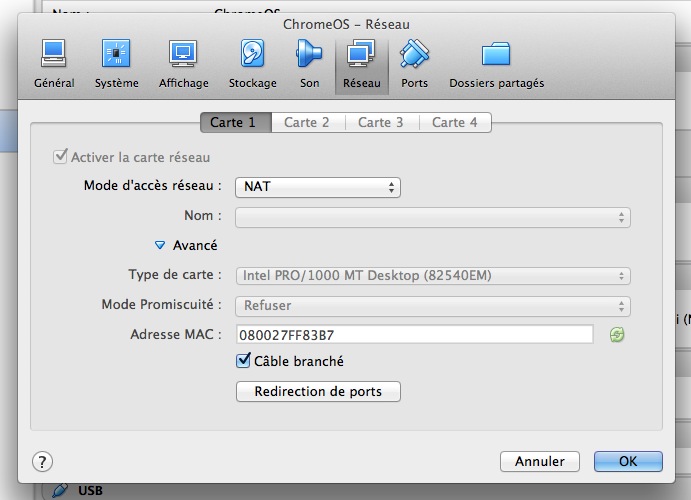
Task: Open the Stockage storage settings
Action: pyautogui.click(x=252, y=62)
